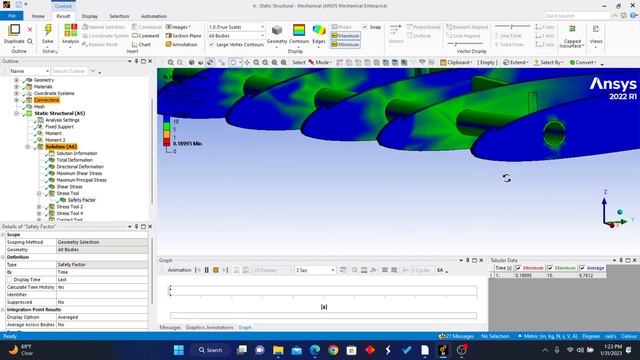Open Chrome from the taskbar
Viewport: 640px width, 360px height.
(x=333, y=350)
